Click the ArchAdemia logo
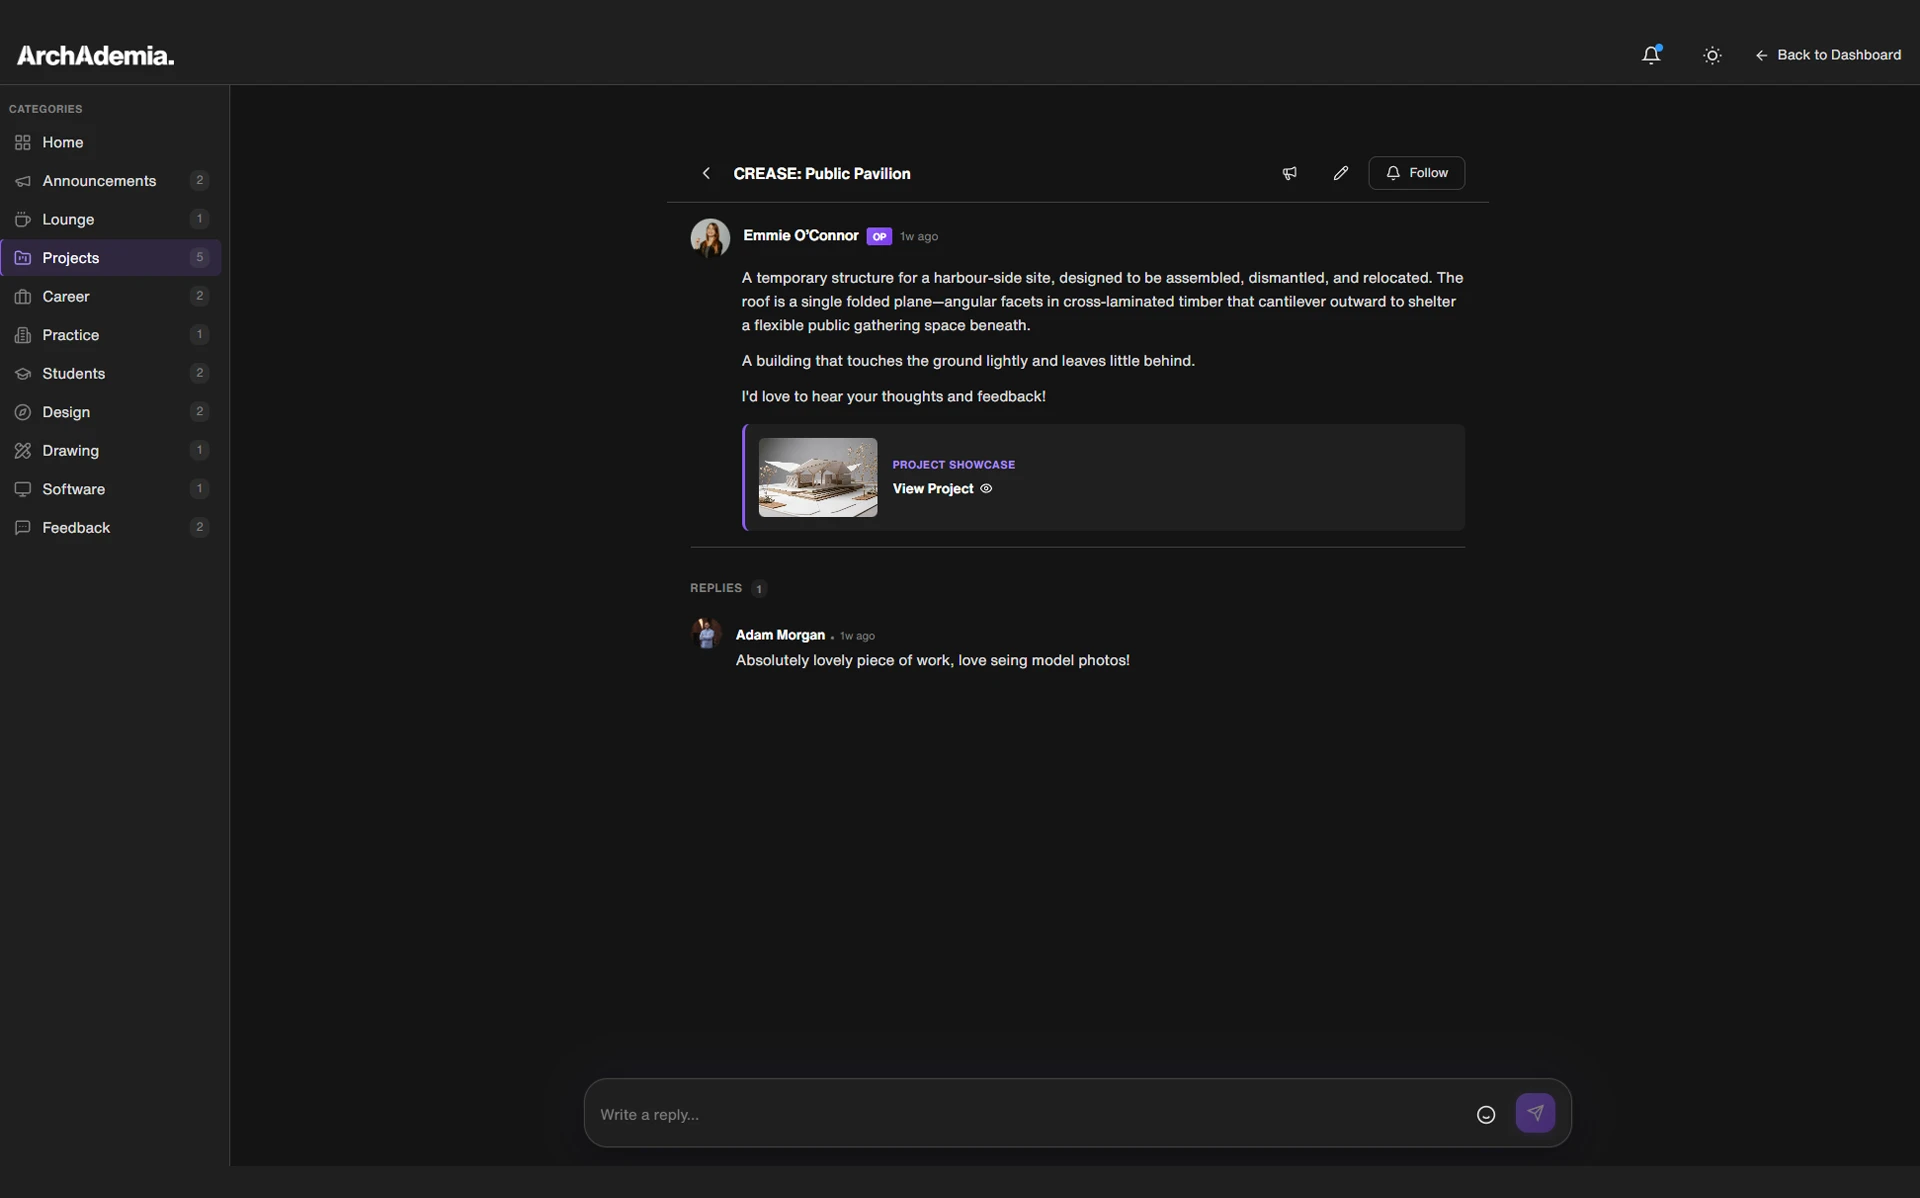Viewport: 1920px width, 1198px height. coord(95,56)
